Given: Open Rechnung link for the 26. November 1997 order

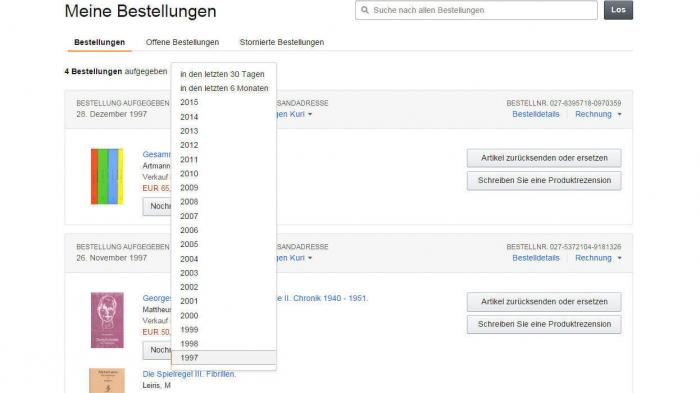Looking at the screenshot, I should point(593,258).
